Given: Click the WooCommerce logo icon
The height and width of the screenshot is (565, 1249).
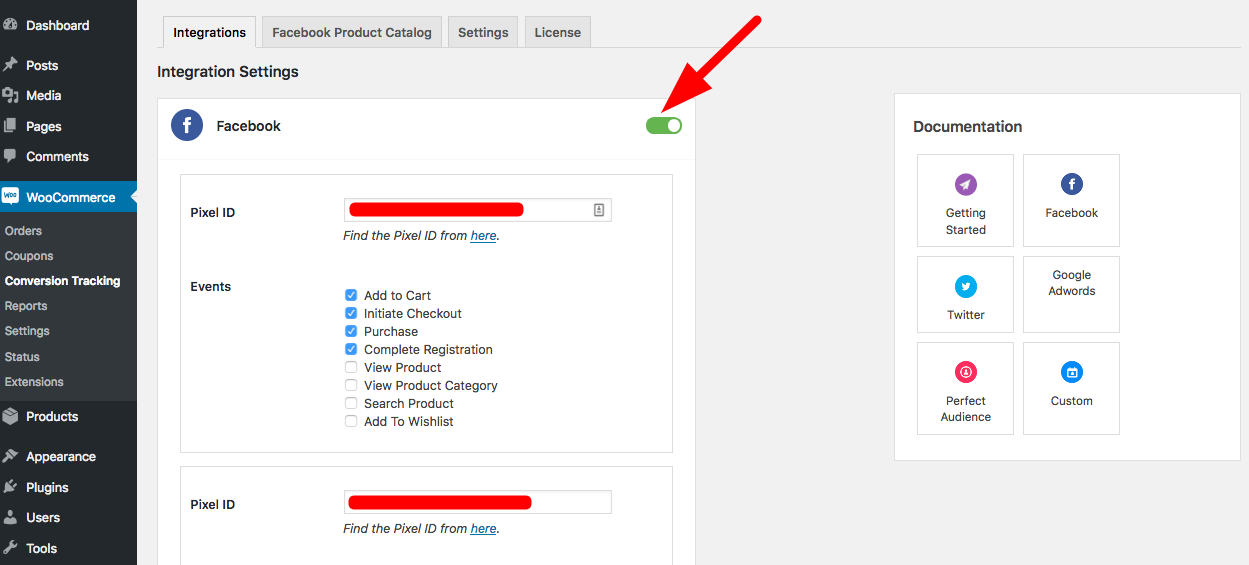Looking at the screenshot, I should pos(10,197).
